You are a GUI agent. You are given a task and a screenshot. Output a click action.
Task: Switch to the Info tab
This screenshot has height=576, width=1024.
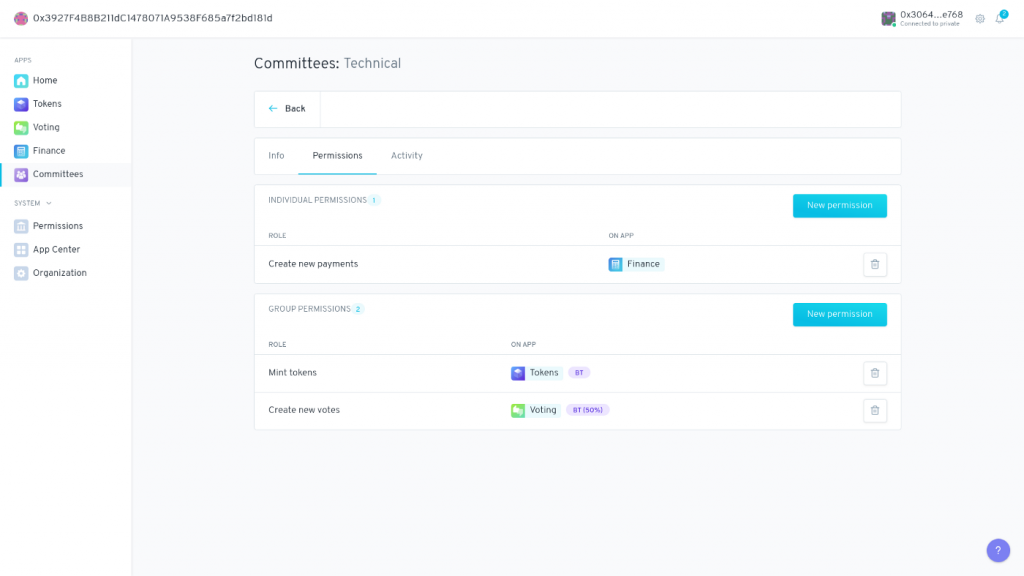click(x=276, y=156)
